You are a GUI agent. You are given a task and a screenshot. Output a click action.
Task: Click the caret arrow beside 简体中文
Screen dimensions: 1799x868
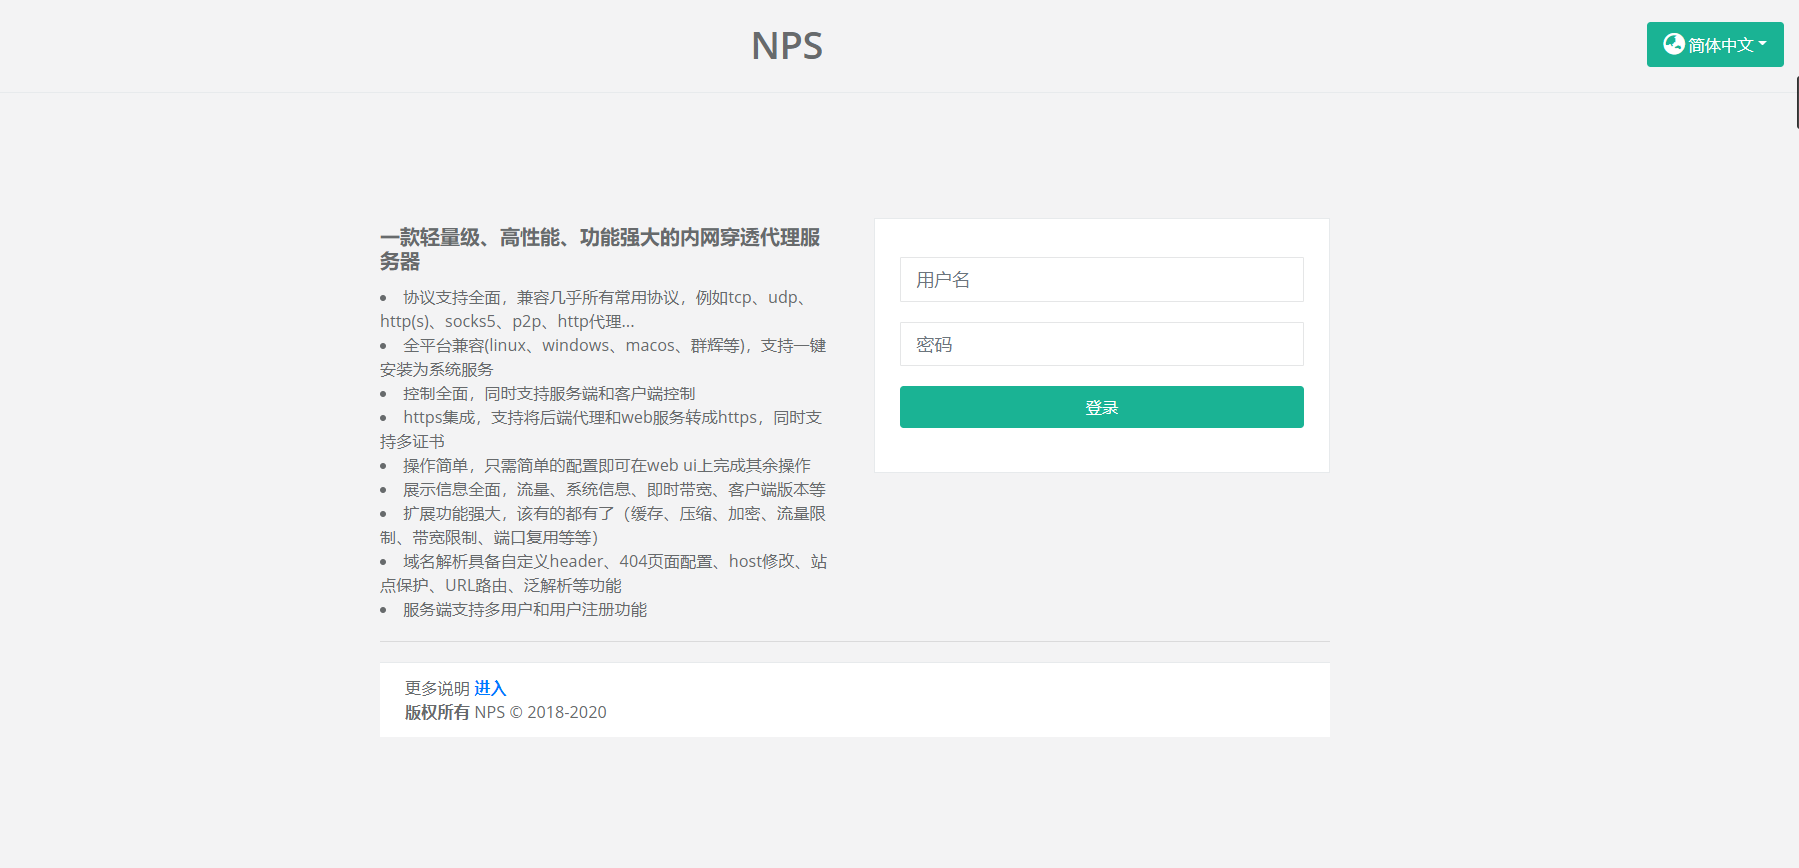pos(1762,44)
